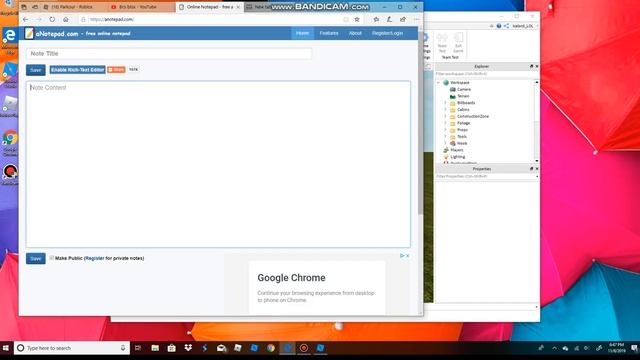640x360 pixels.
Task: Tick the Make Public checkbox
Action: [51, 258]
